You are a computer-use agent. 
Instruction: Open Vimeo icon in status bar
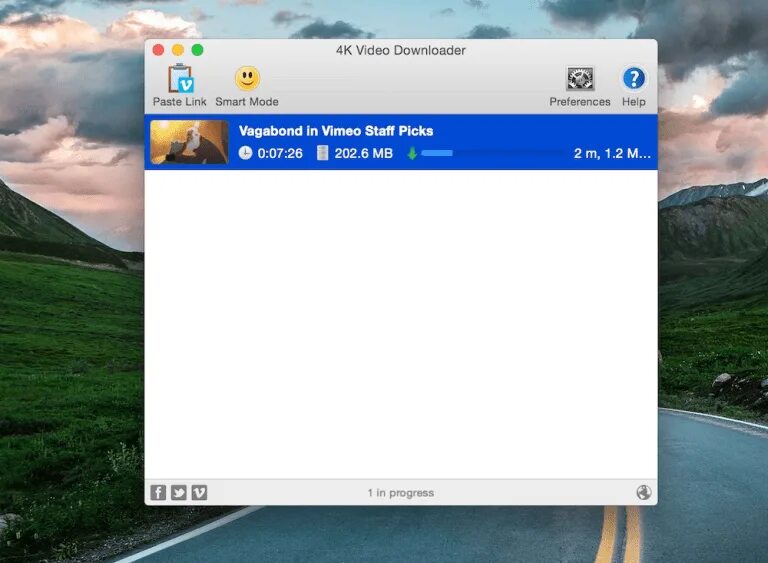[199, 492]
